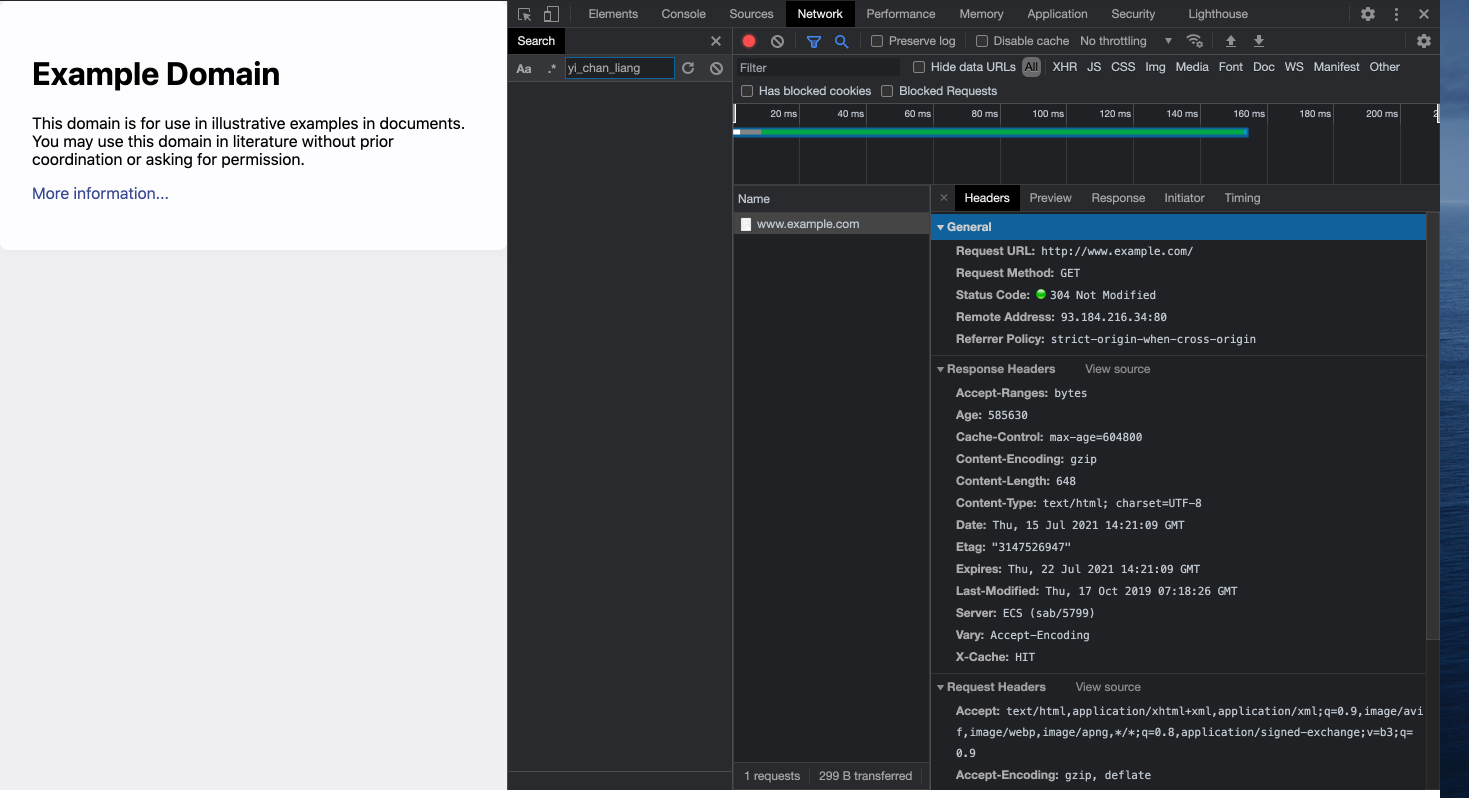Switch to the Console tab
The height and width of the screenshot is (798, 1469).
coord(683,14)
